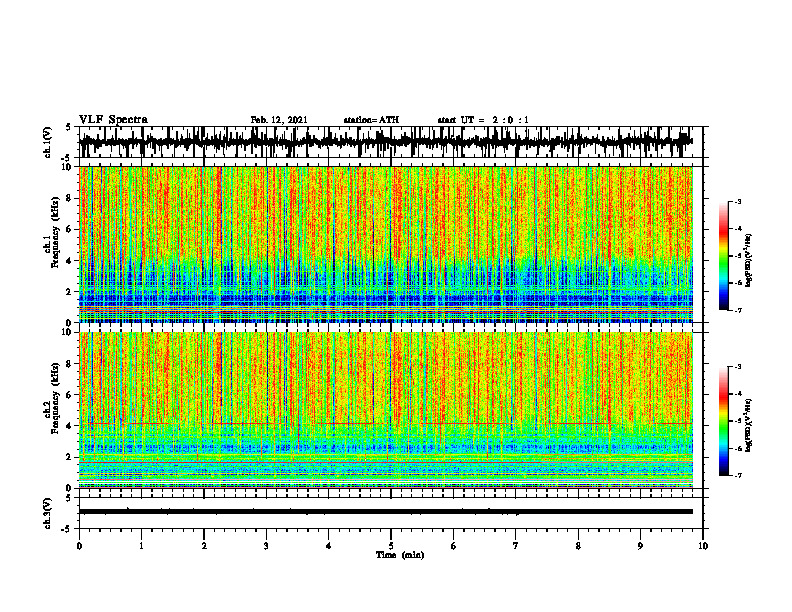Select the "Time (min)" axis label

[x=400, y=555]
